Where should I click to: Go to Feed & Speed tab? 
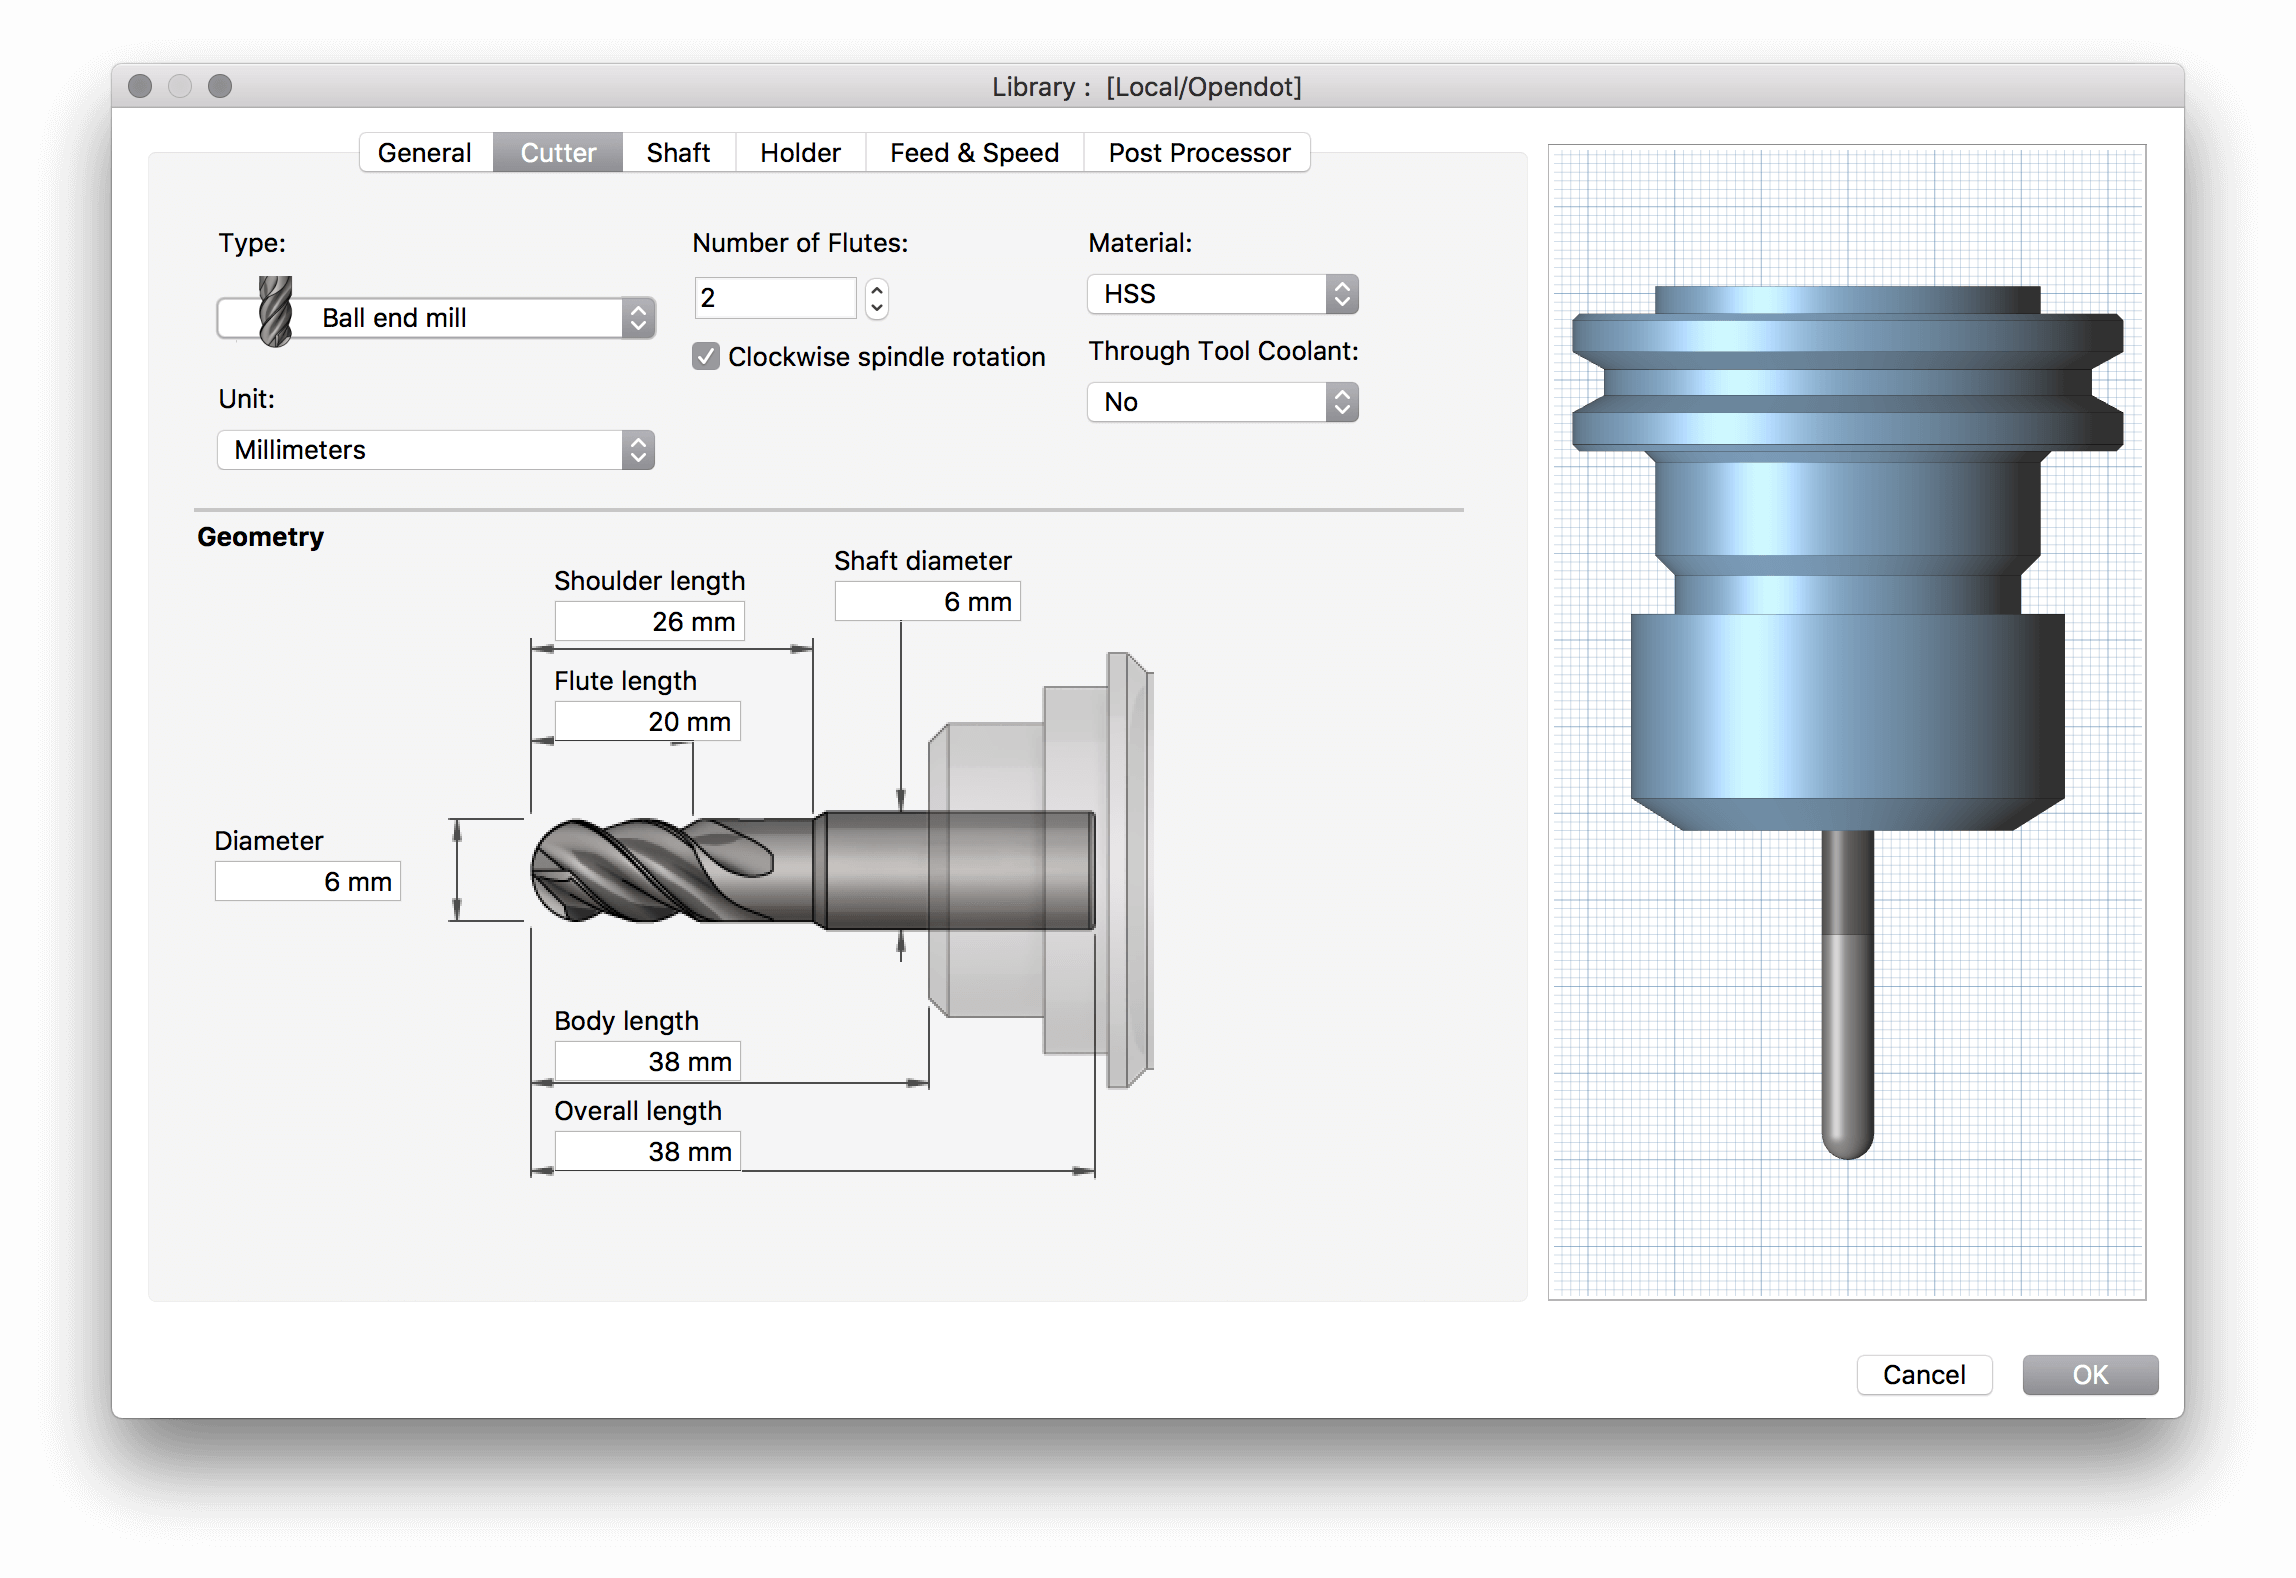(975, 153)
